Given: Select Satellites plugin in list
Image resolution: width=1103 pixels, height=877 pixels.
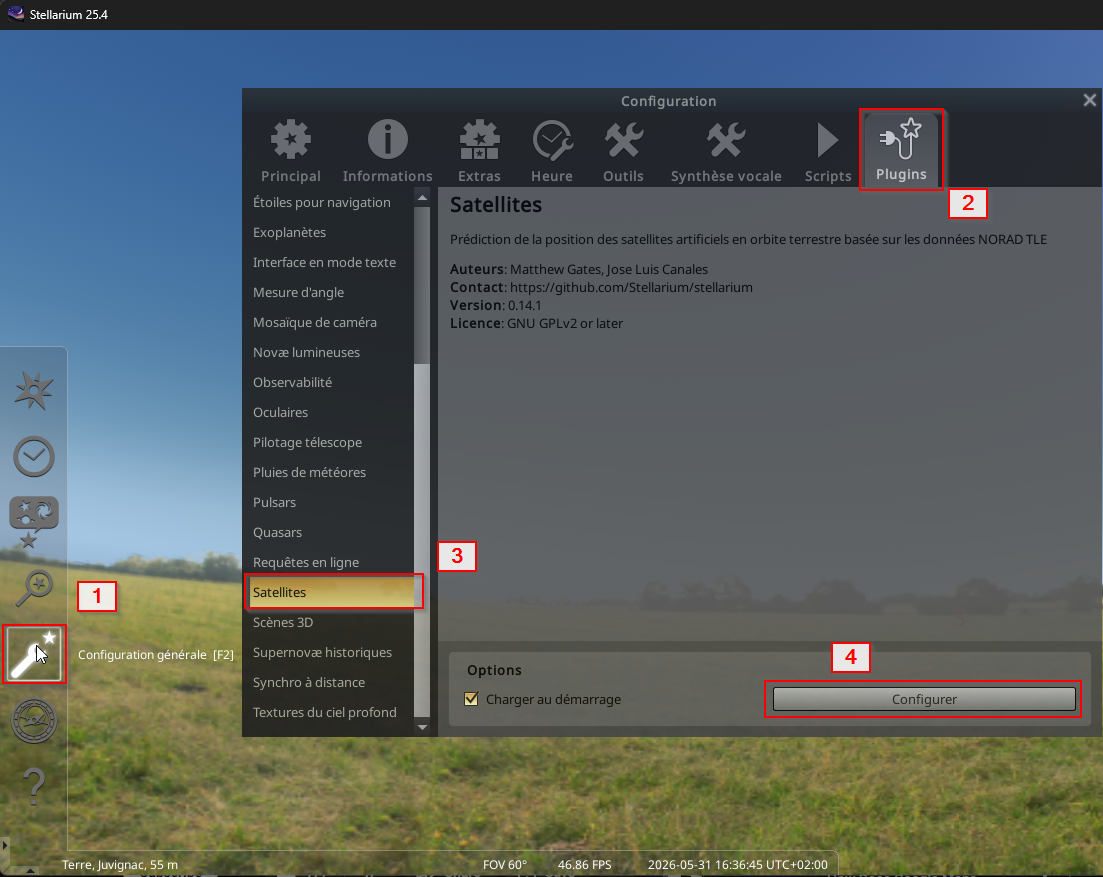Looking at the screenshot, I should pyautogui.click(x=329, y=592).
